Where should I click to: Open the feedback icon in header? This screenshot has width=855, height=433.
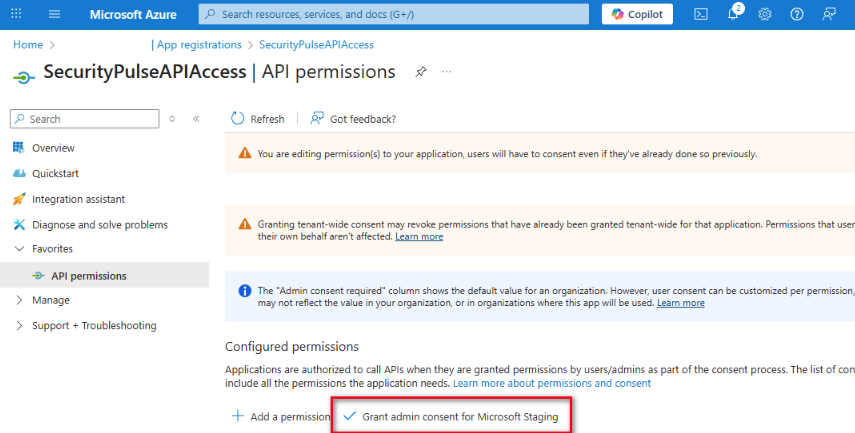[829, 14]
